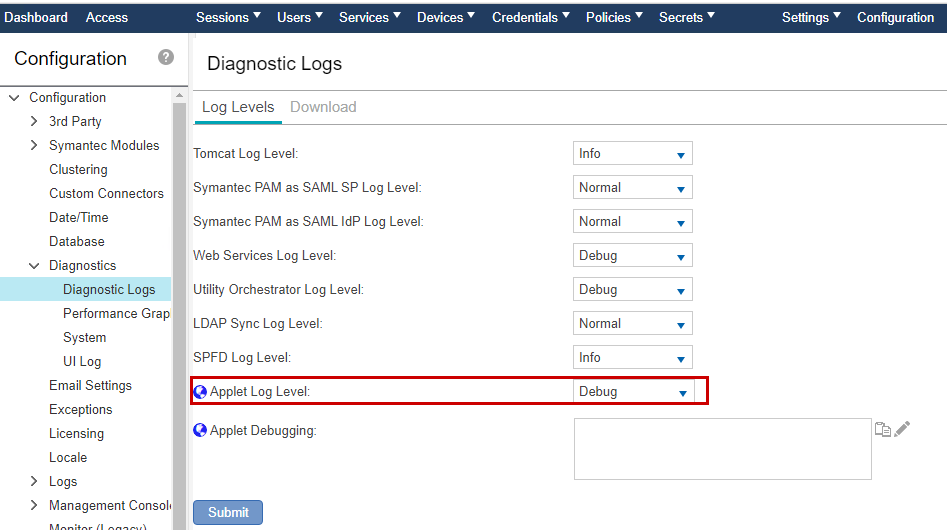
Task: Switch to the Log Levels tab
Action: coord(238,107)
